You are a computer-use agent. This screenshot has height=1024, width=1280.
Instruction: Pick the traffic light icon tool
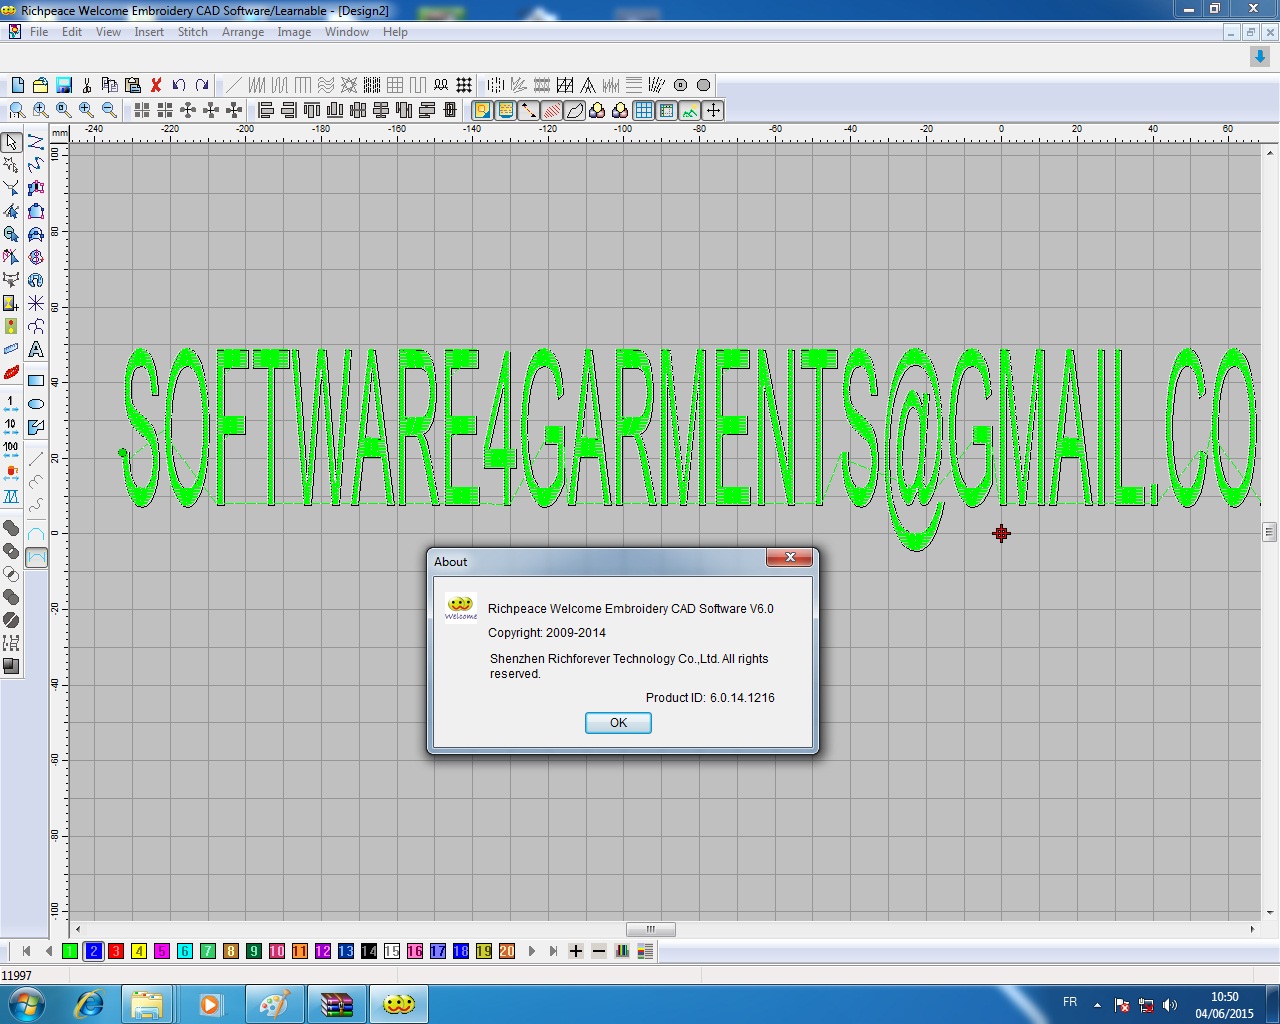[x=11, y=326]
